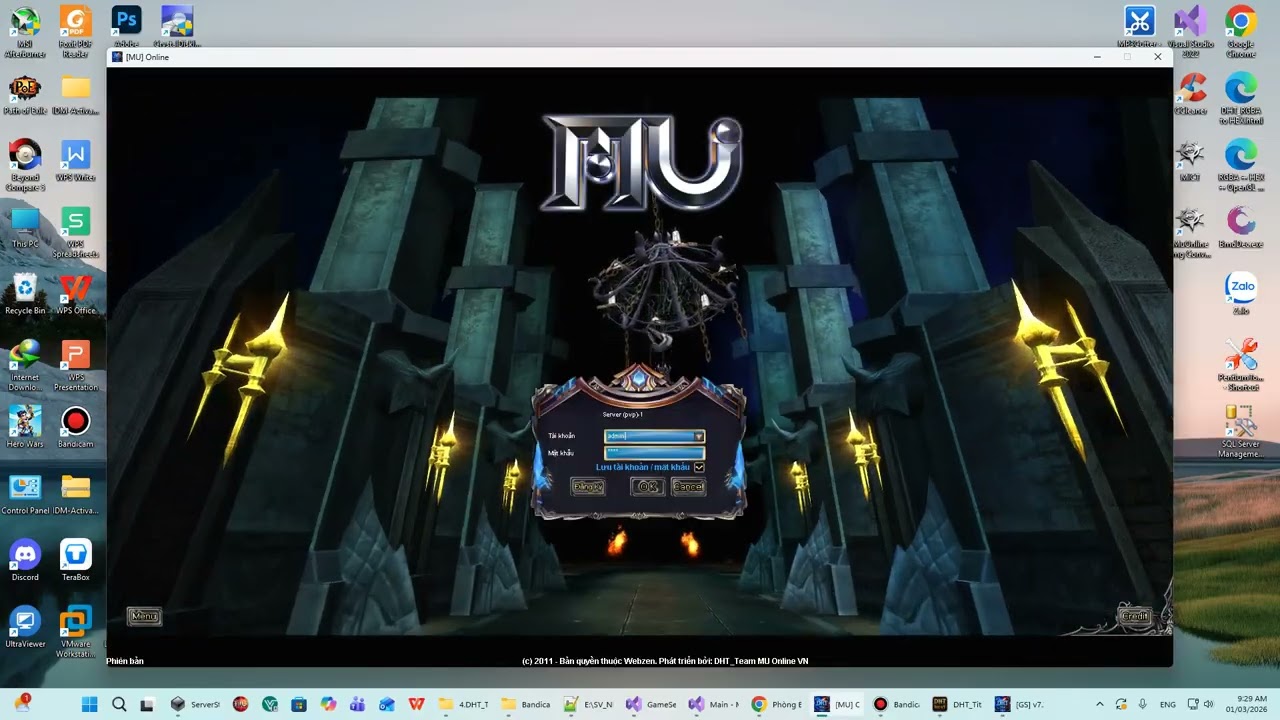Open WPS Spreadsheets desktop icon

[x=76, y=233]
